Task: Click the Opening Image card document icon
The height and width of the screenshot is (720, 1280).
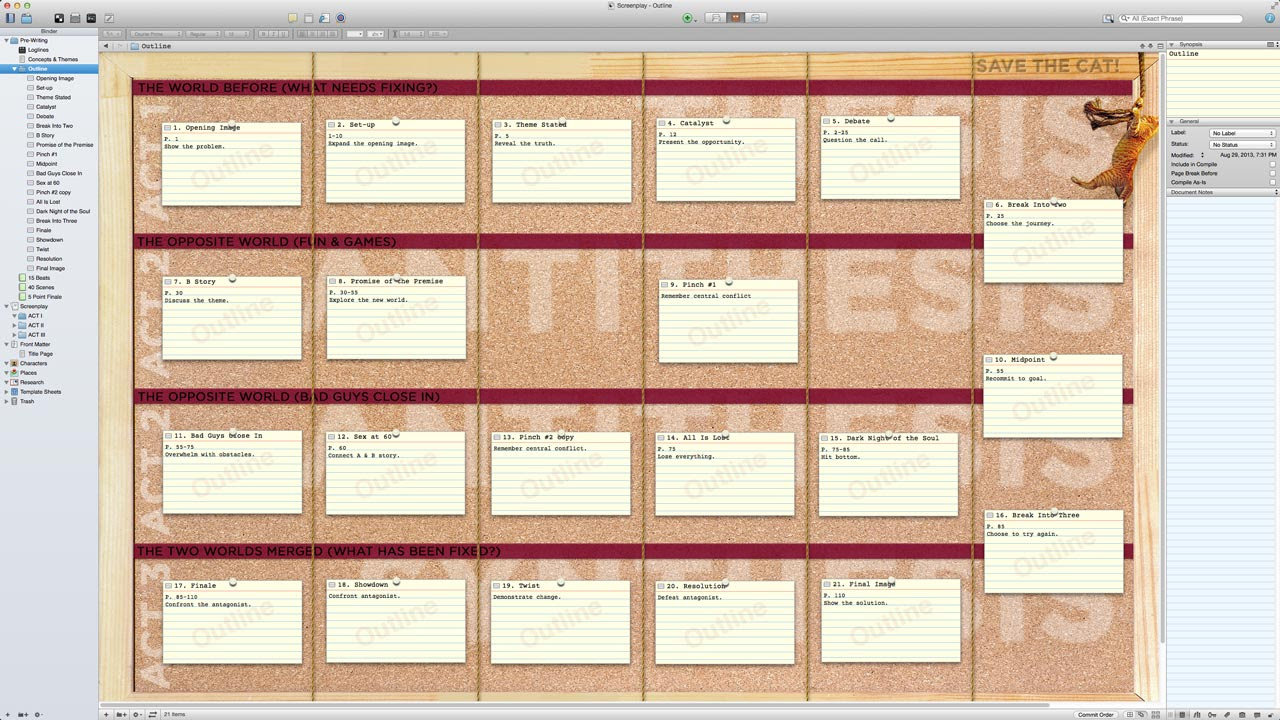Action: tap(167, 127)
